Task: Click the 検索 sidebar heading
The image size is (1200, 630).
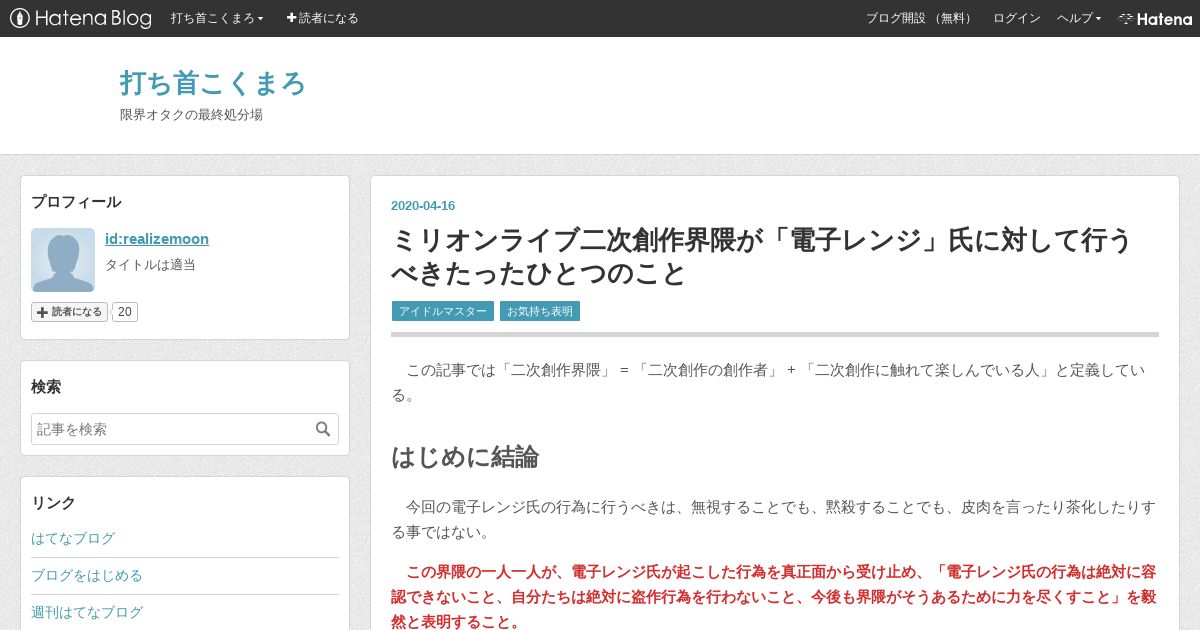Action: coord(46,387)
